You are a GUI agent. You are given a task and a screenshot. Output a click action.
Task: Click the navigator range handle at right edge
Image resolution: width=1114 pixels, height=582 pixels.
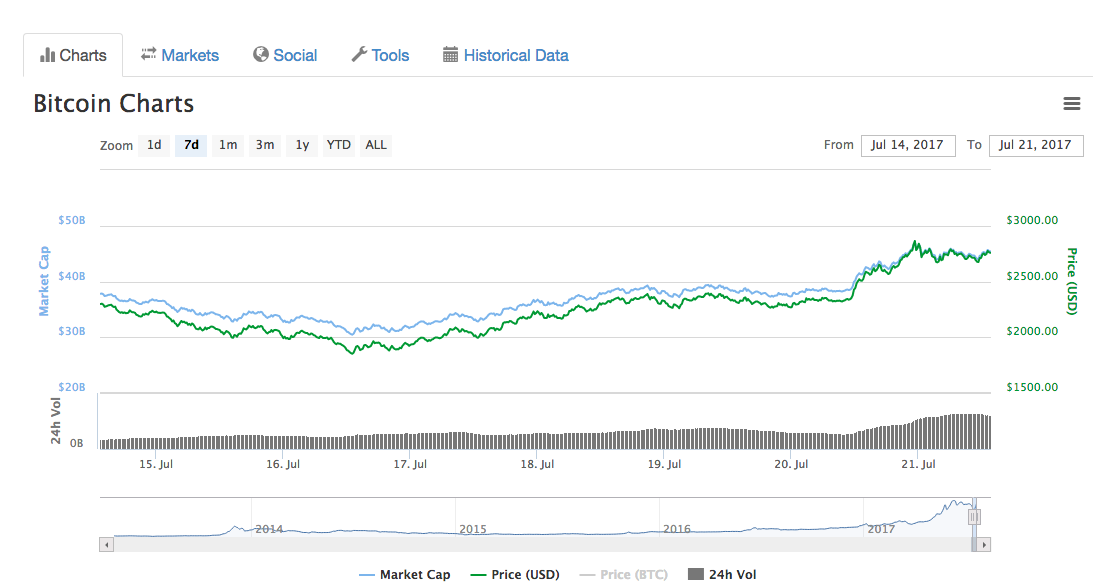(x=974, y=517)
